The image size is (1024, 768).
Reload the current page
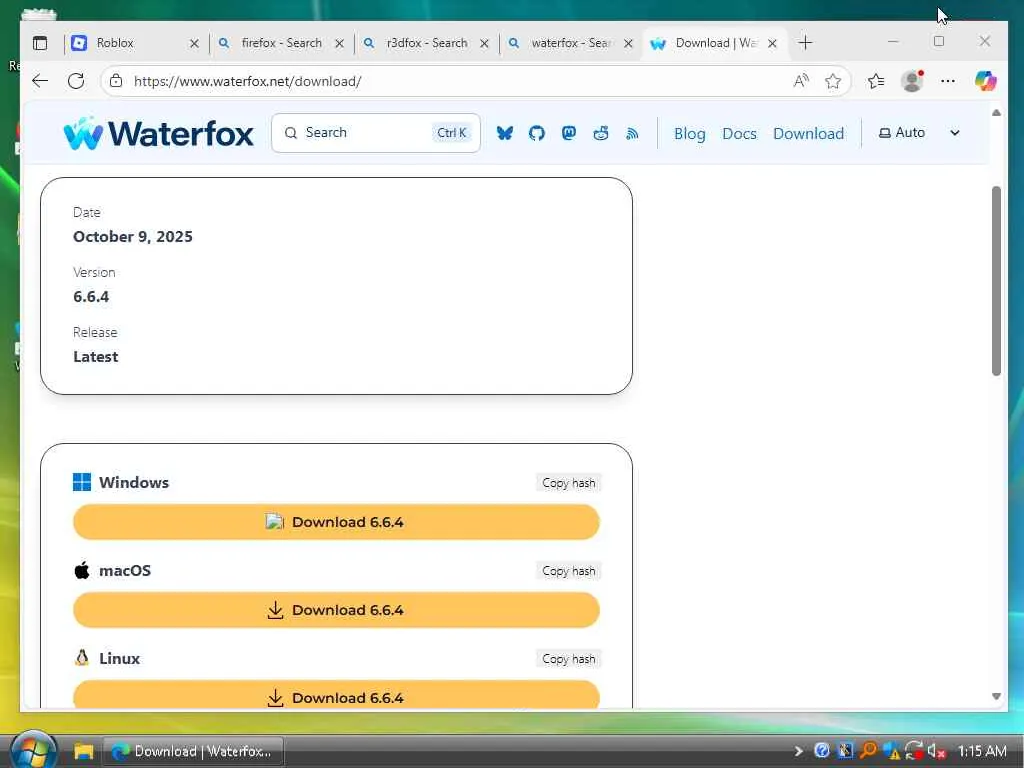tap(76, 81)
